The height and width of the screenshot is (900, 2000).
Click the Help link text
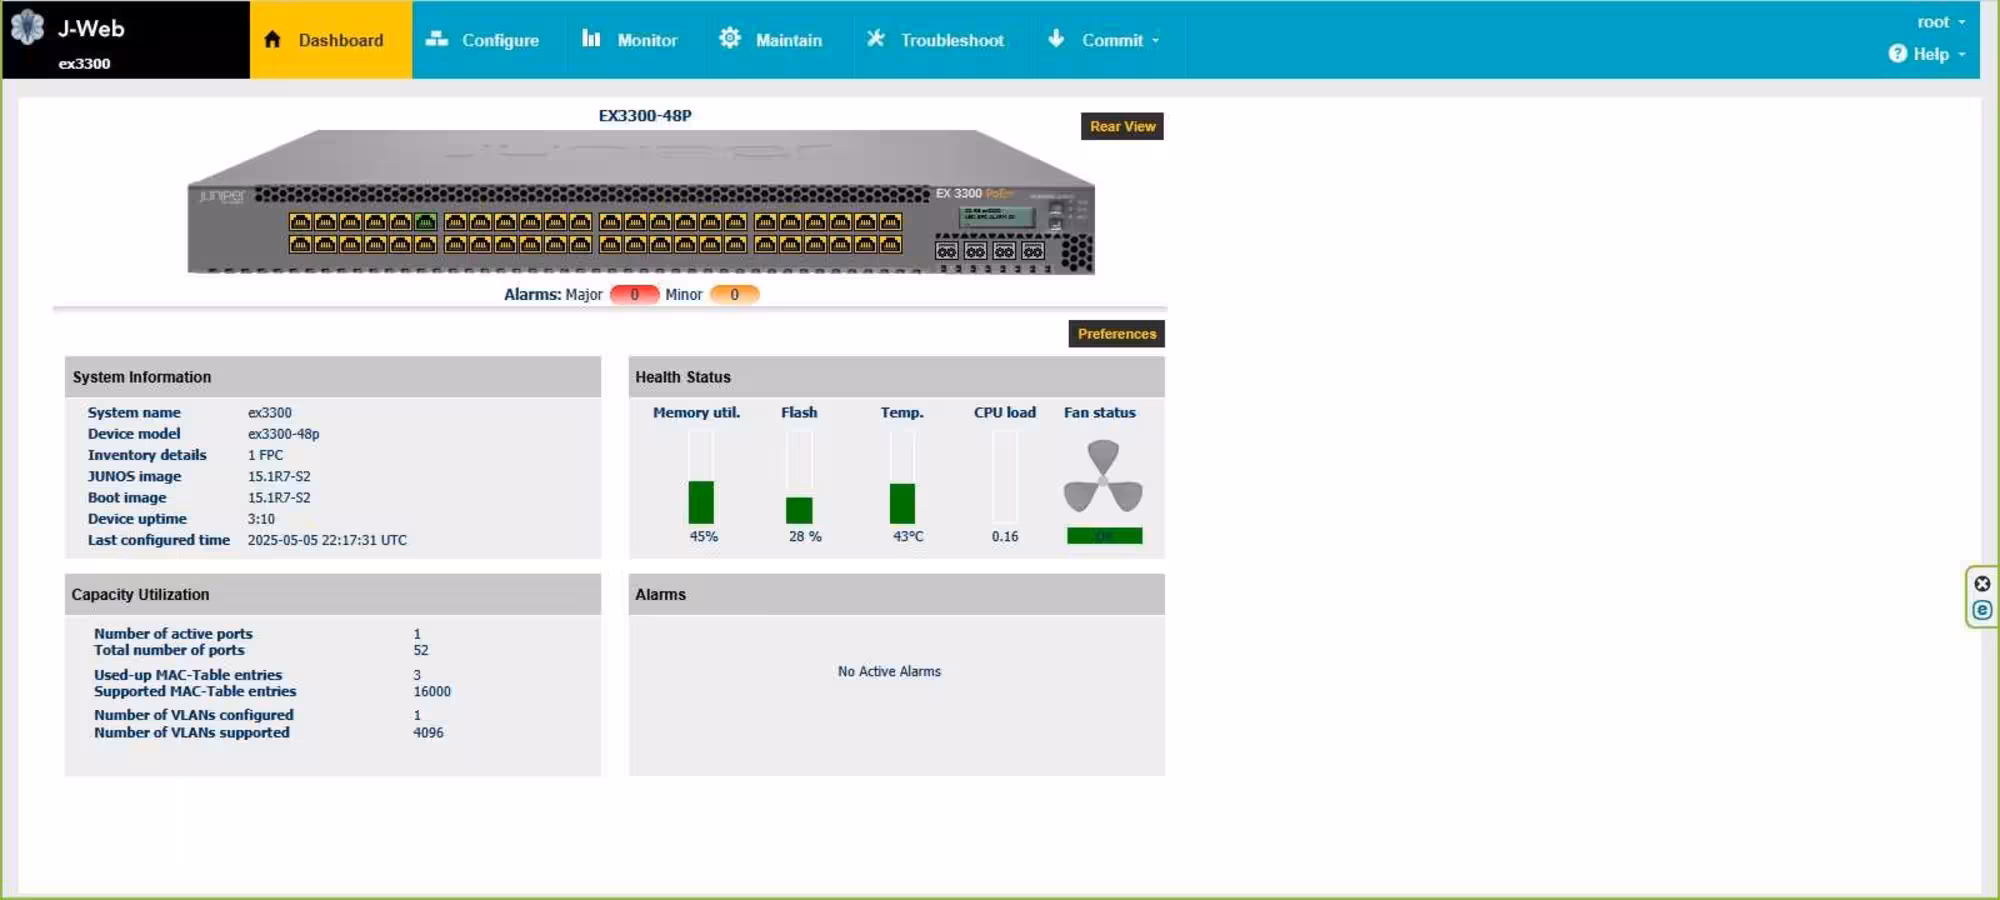pos(1931,54)
